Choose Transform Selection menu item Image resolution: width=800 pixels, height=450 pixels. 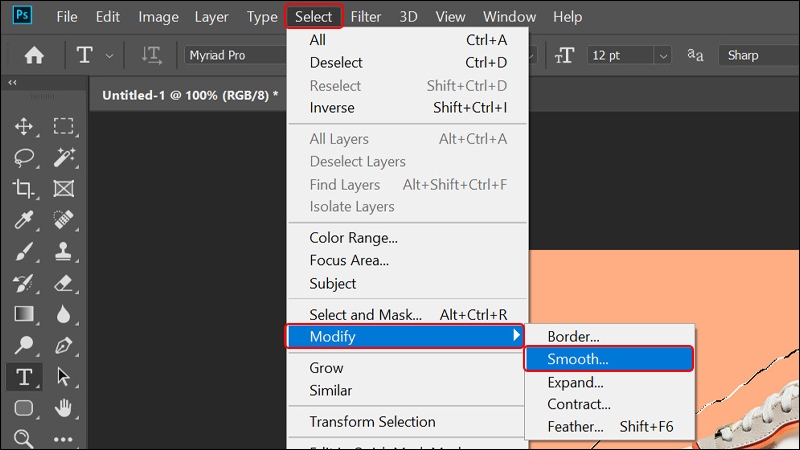coord(406,422)
